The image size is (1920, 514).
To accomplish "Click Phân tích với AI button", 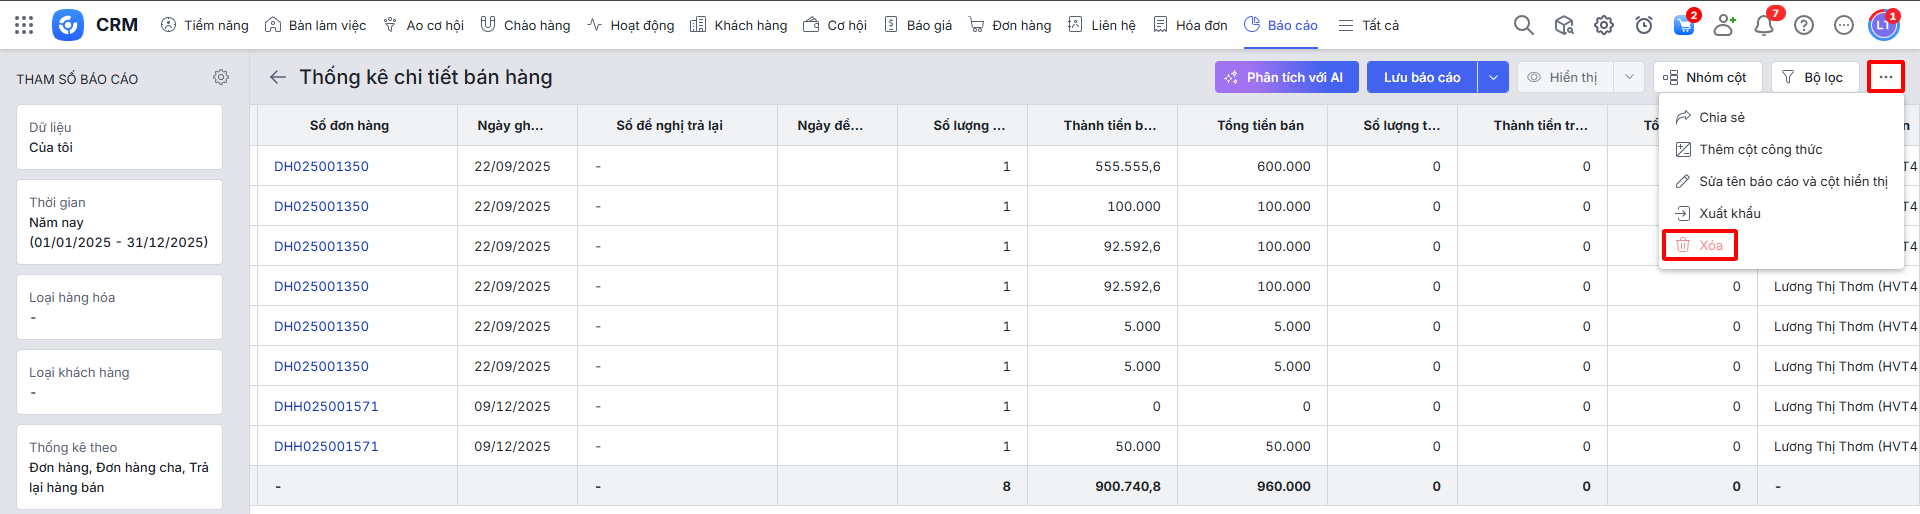I will (x=1285, y=77).
